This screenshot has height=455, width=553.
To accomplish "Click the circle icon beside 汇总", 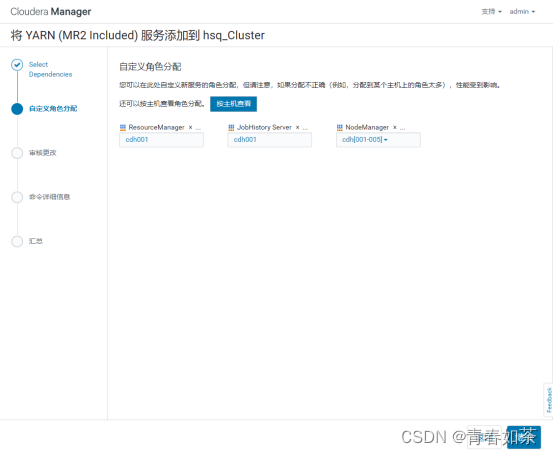I will pos(17,241).
